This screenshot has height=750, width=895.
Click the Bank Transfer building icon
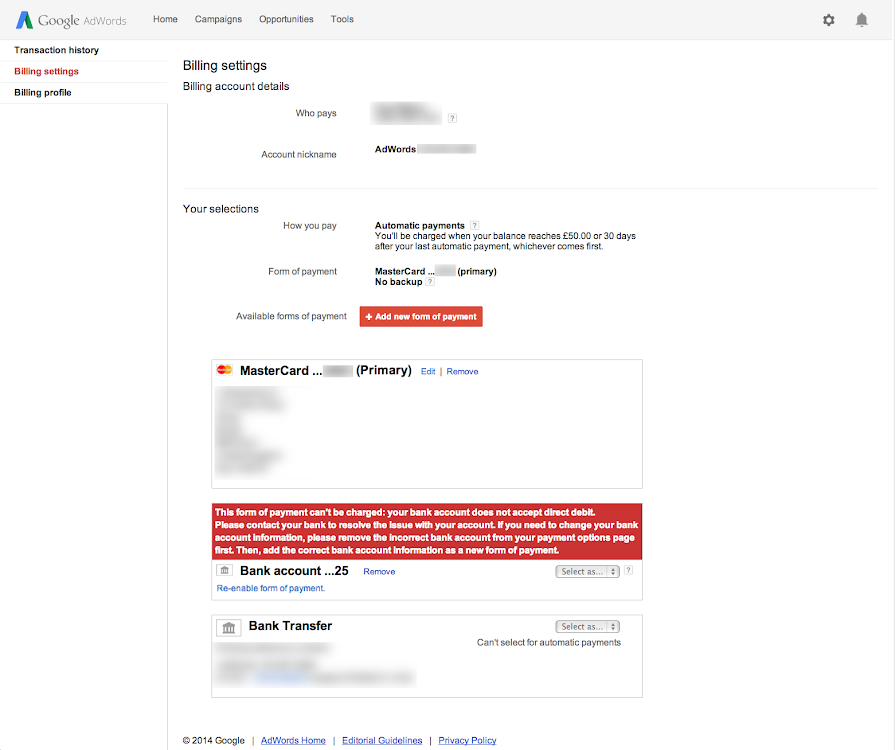(228, 628)
